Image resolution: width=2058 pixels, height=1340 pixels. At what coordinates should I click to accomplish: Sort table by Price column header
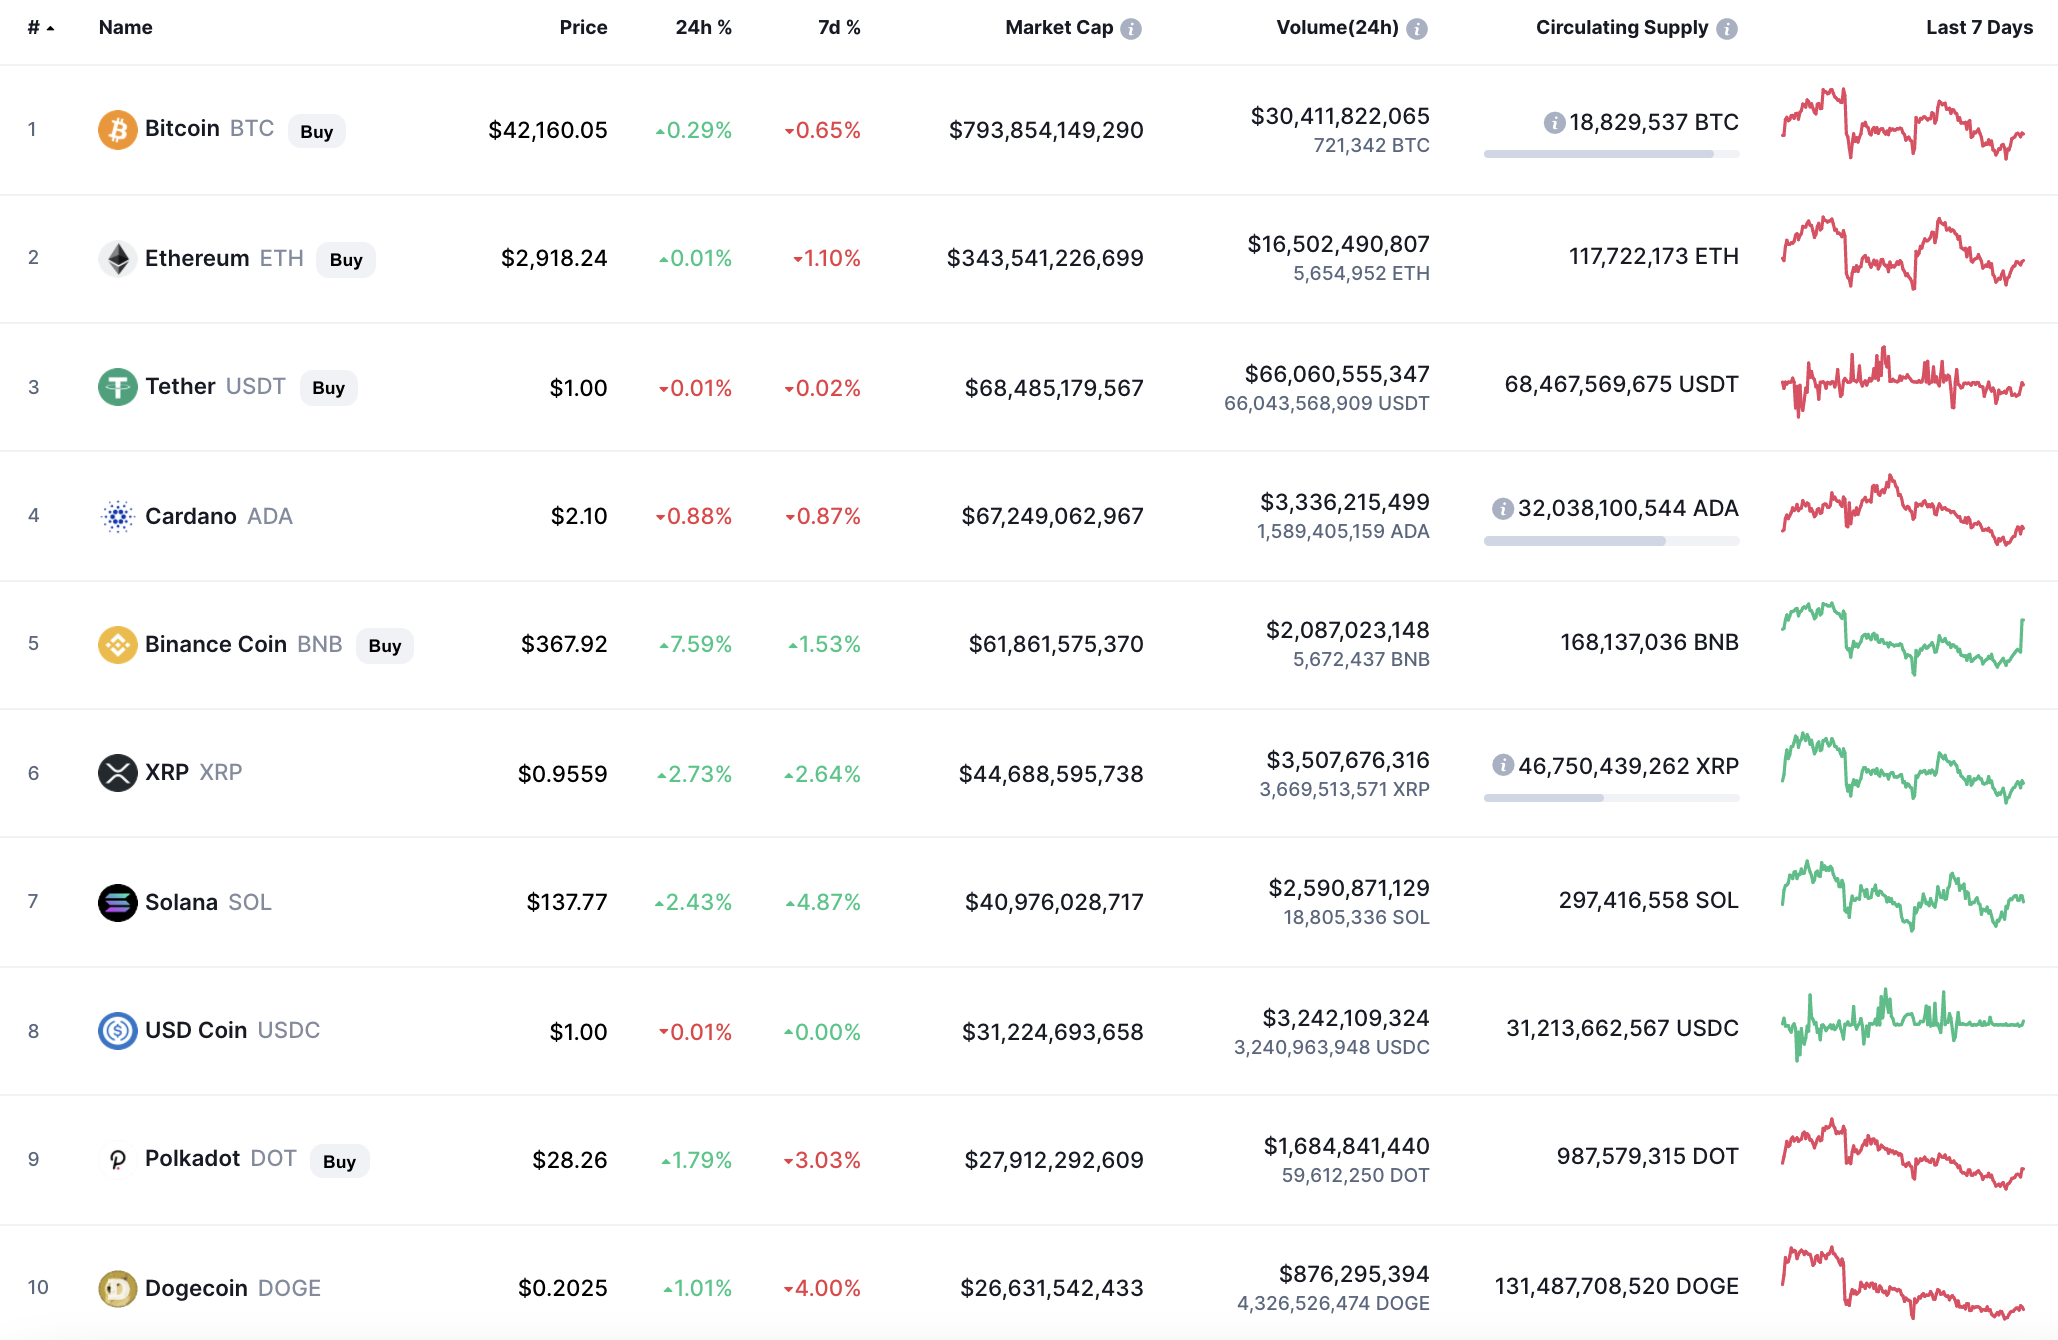(583, 28)
